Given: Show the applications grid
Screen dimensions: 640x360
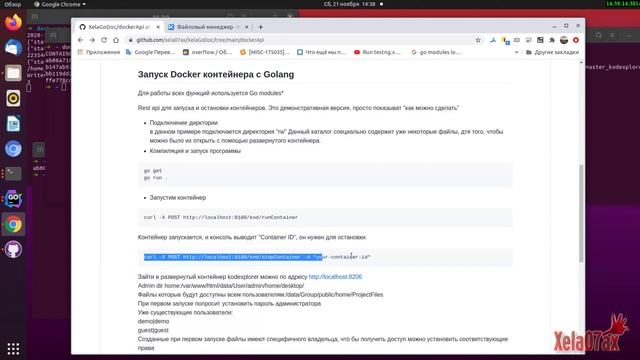Looking at the screenshot, I should tap(13, 349).
